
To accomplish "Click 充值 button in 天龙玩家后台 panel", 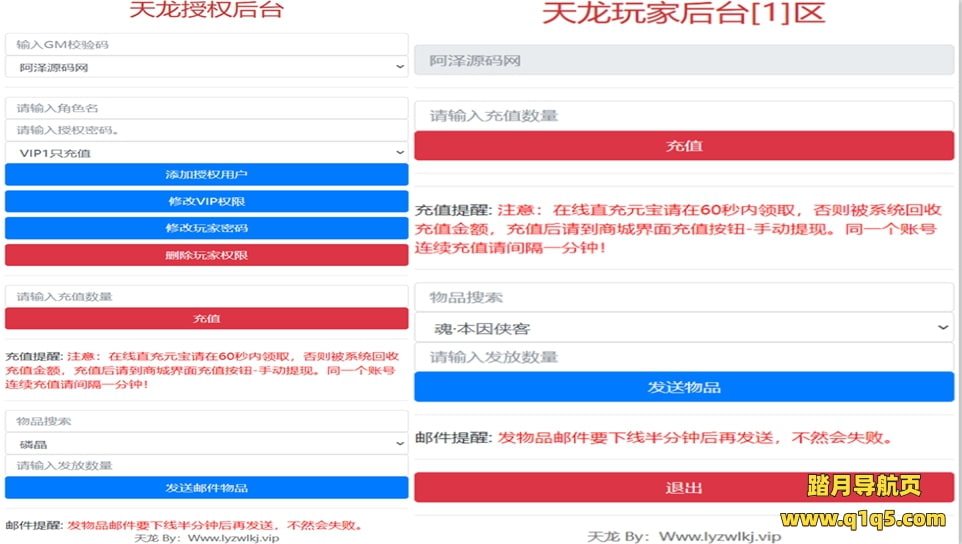I will (684, 146).
